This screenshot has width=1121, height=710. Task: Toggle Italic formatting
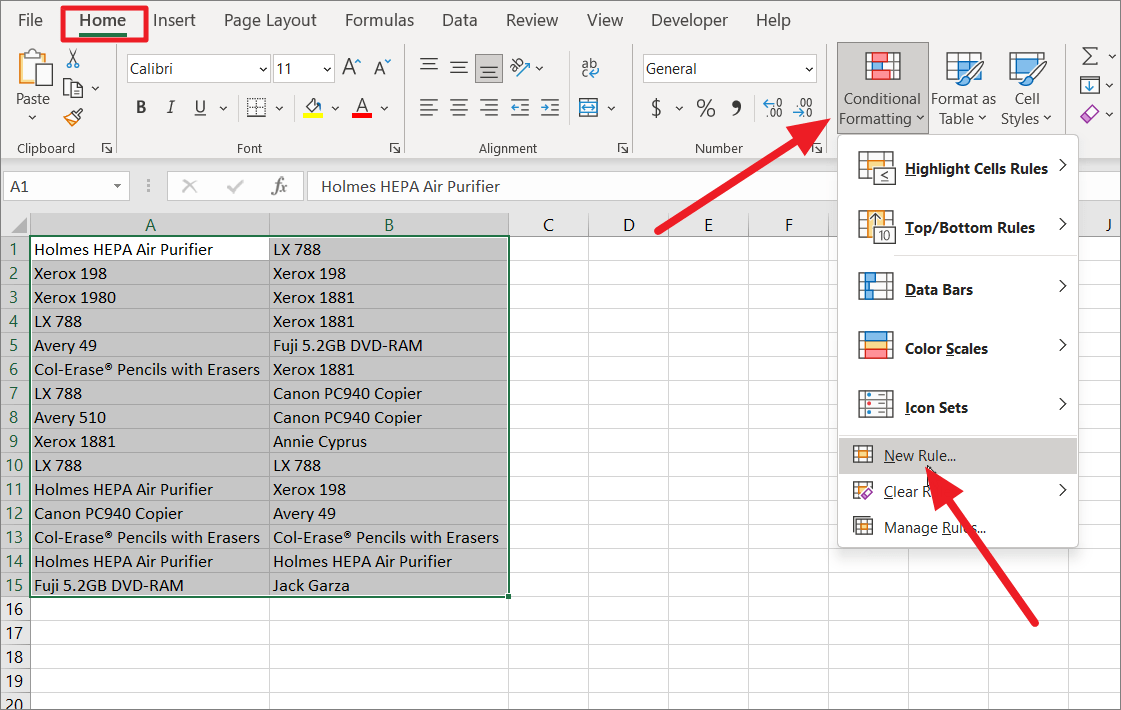171,107
